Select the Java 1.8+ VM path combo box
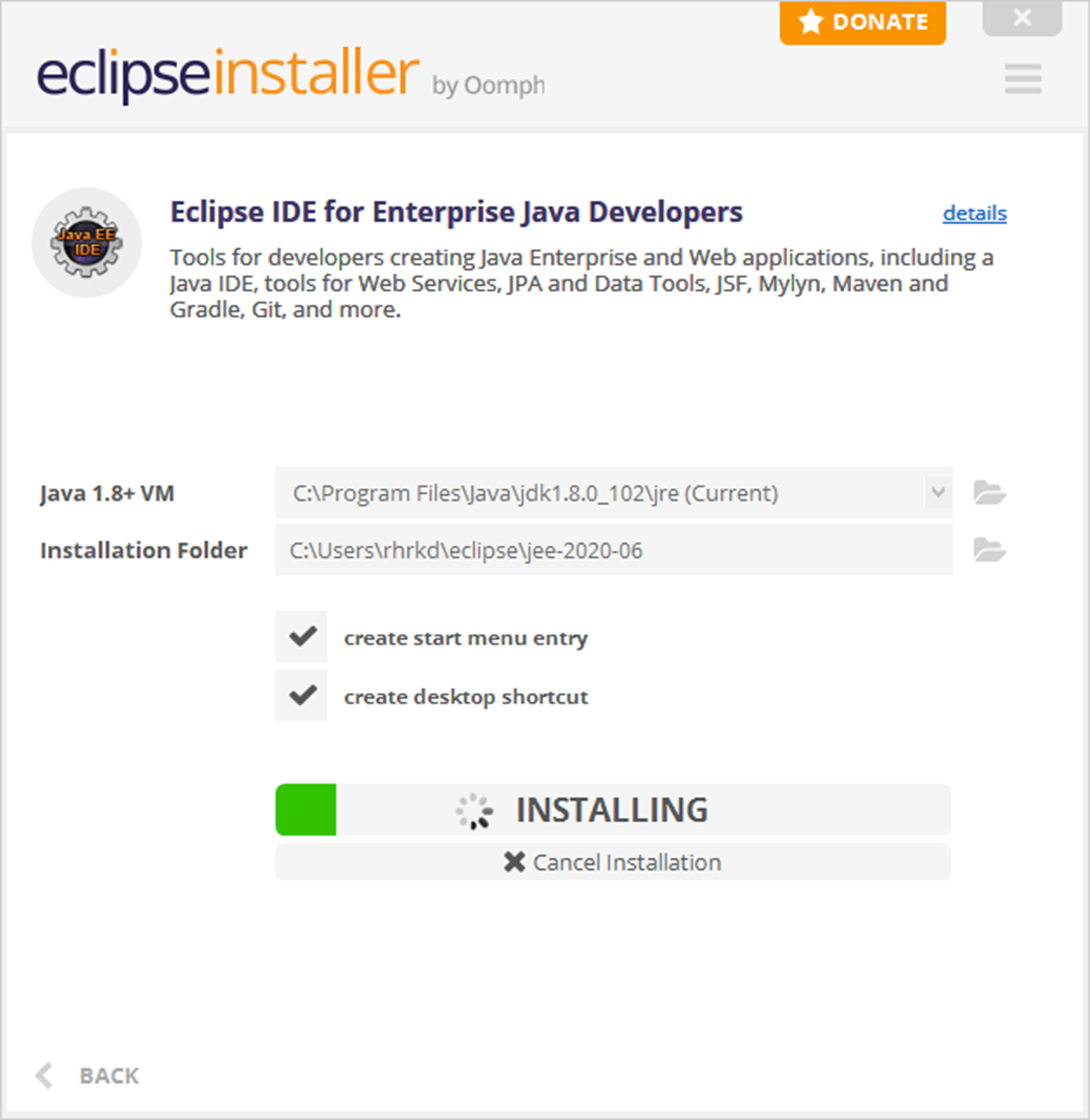The height and width of the screenshot is (1120, 1090). point(614,493)
